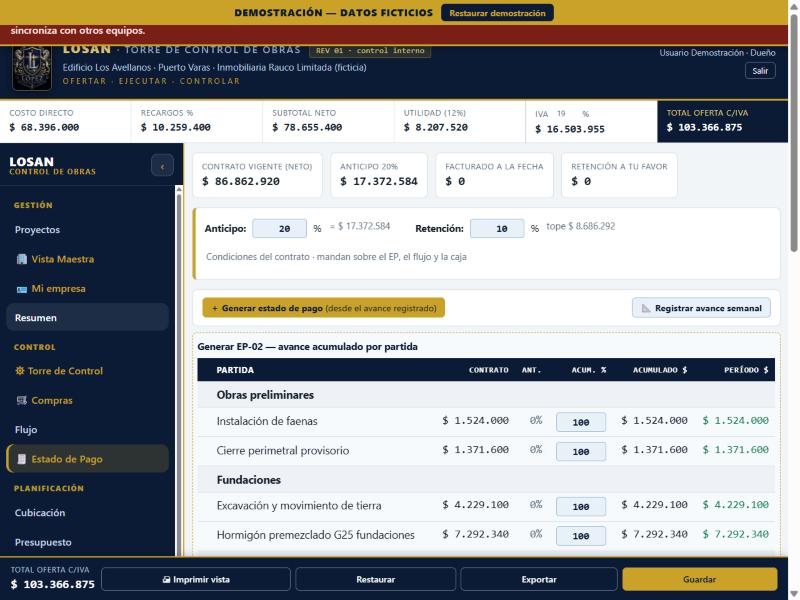Click the printer icon on Imprimir vista

coord(166,580)
